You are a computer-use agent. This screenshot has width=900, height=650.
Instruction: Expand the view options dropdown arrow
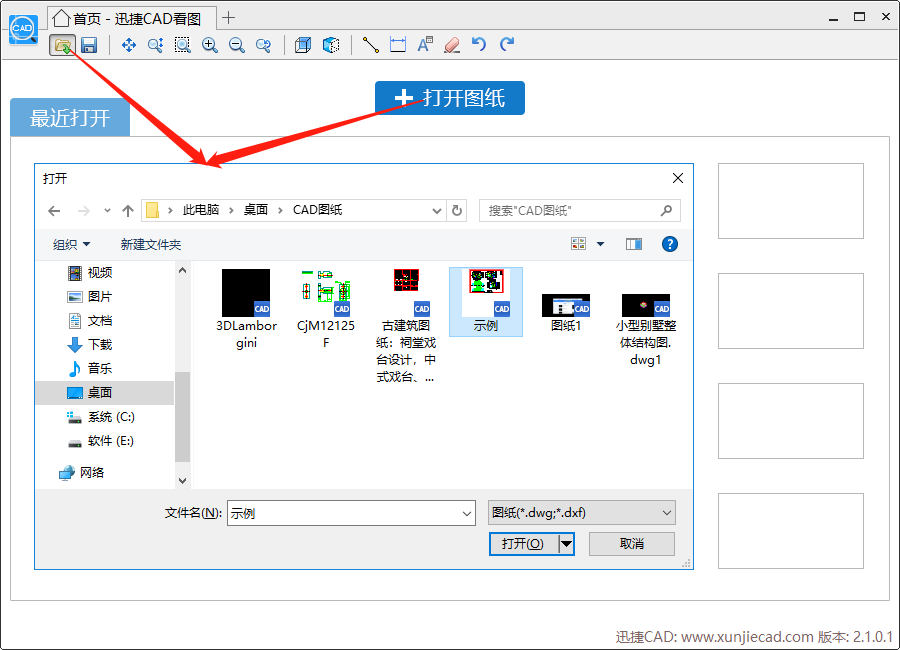600,244
